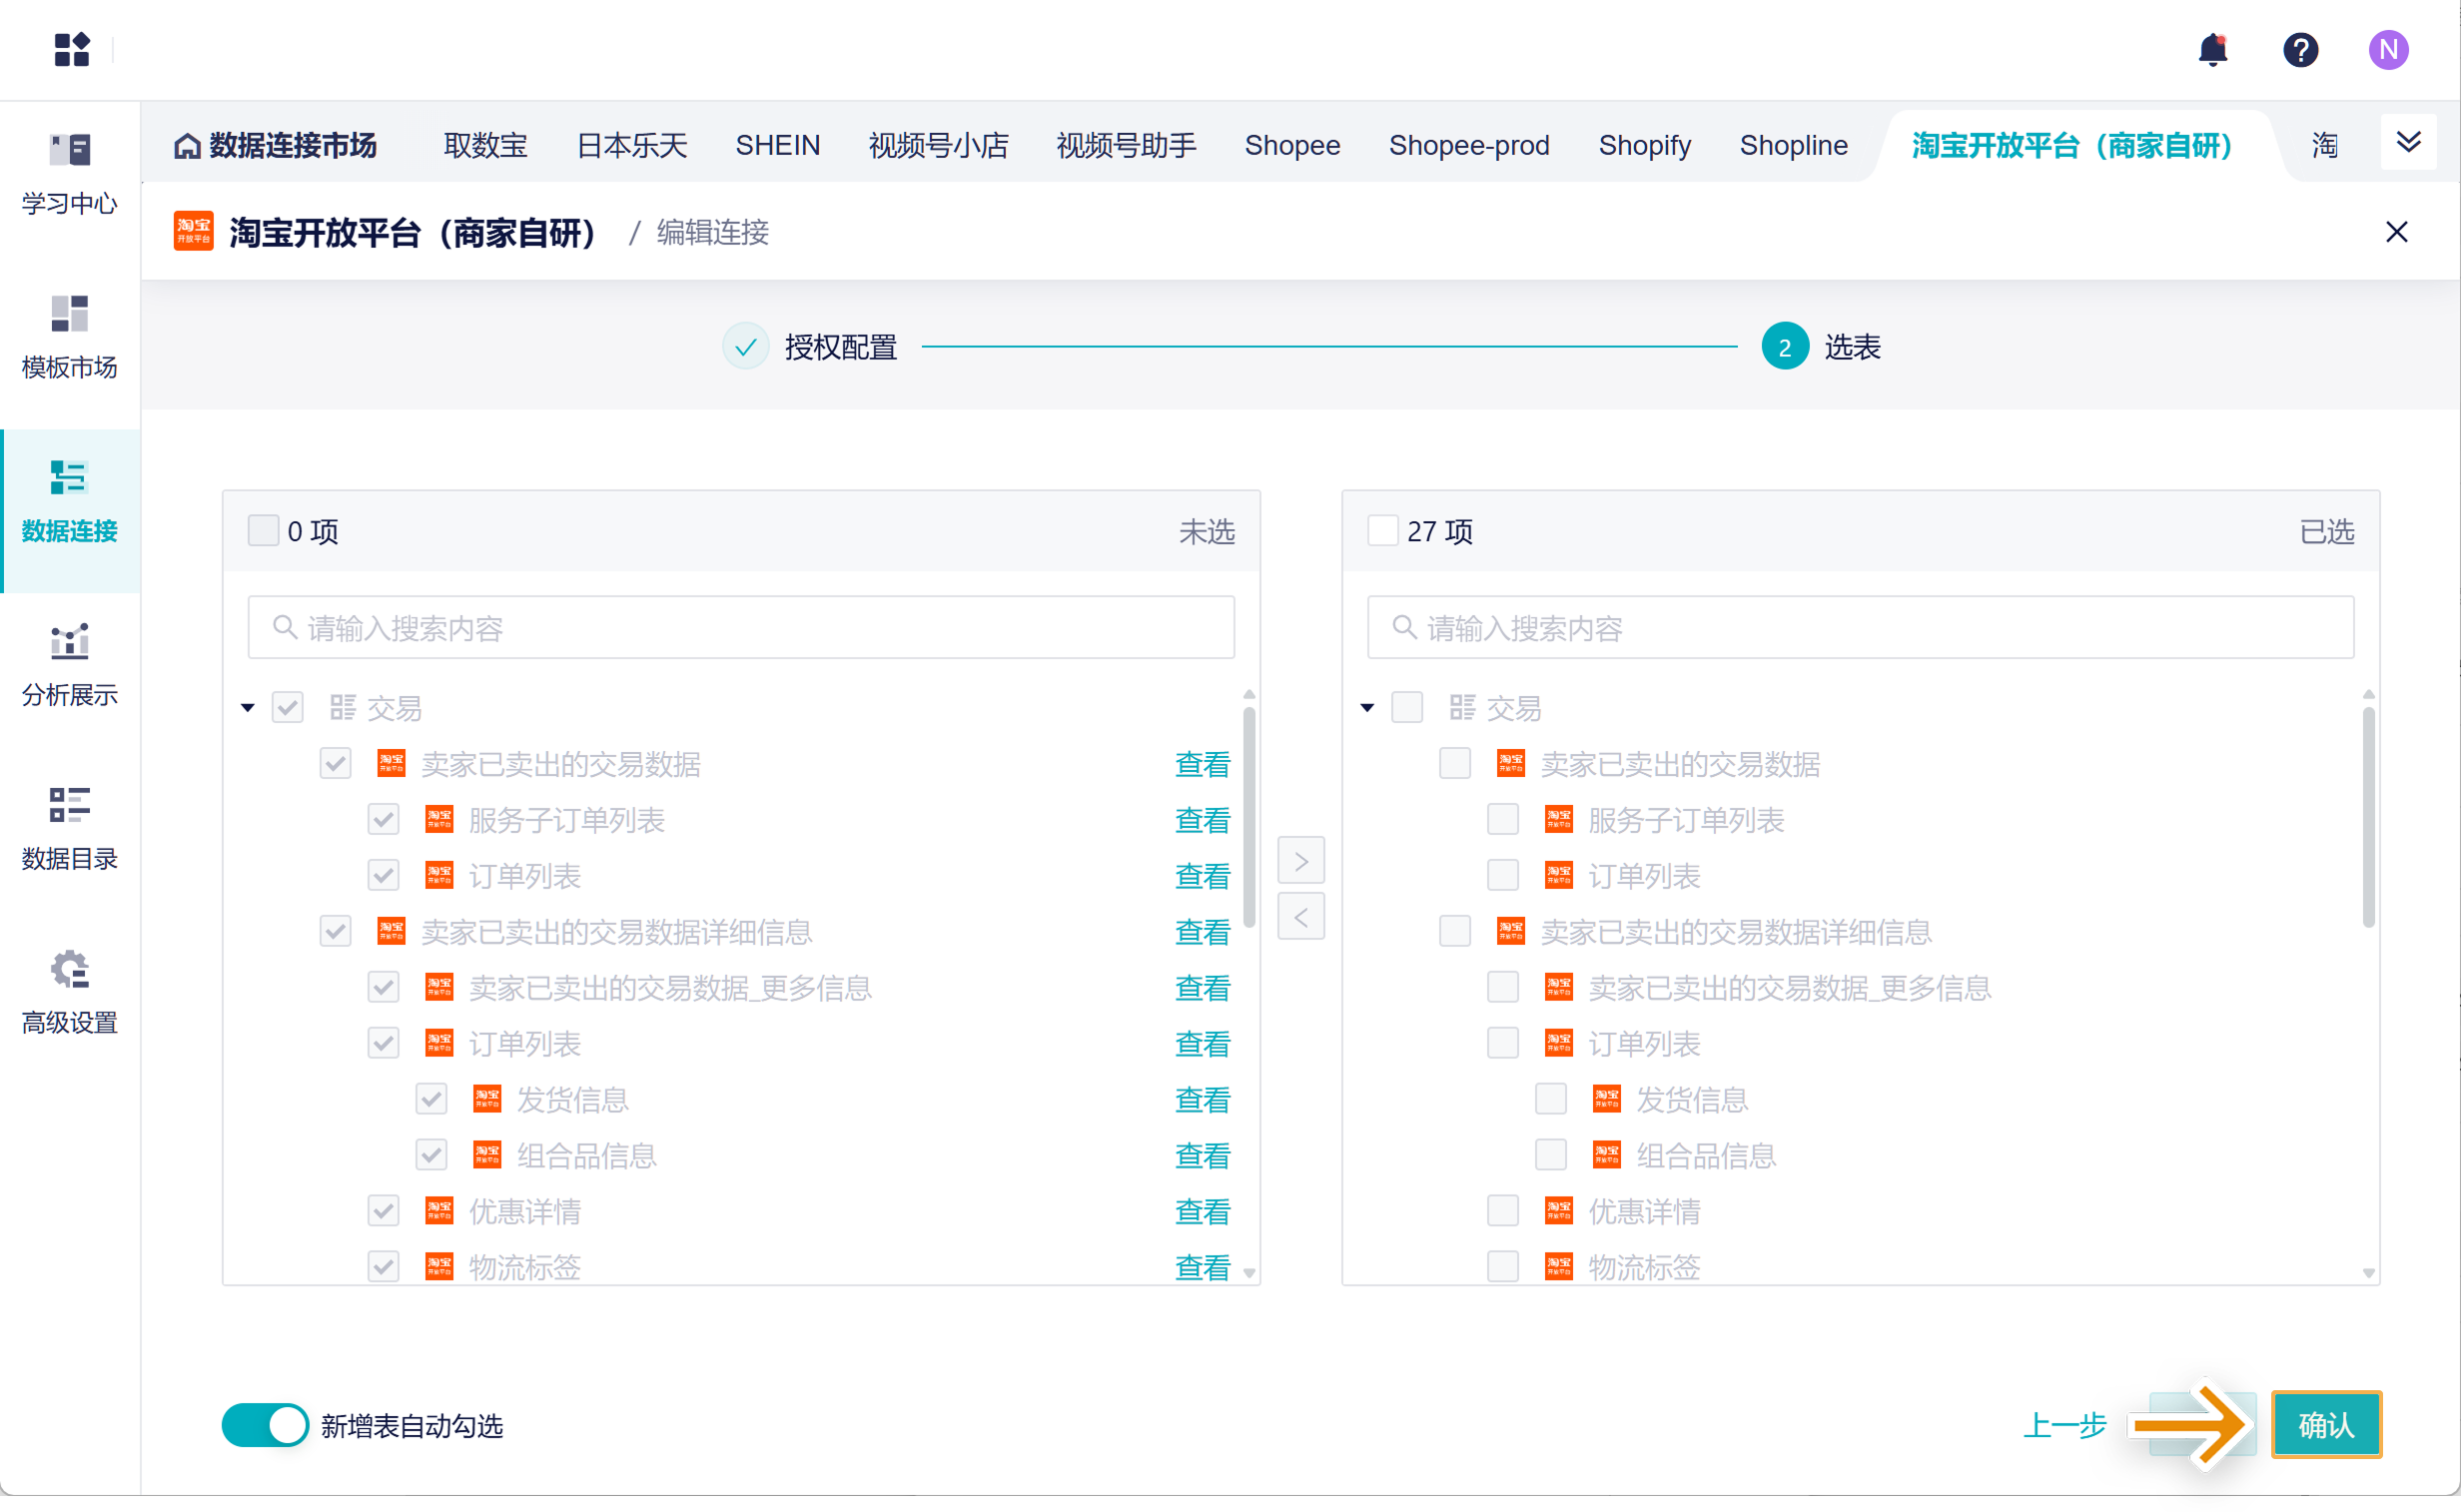Check 发货信息 in the 已选 panel
This screenshot has width=2461, height=1512.
(1551, 1100)
